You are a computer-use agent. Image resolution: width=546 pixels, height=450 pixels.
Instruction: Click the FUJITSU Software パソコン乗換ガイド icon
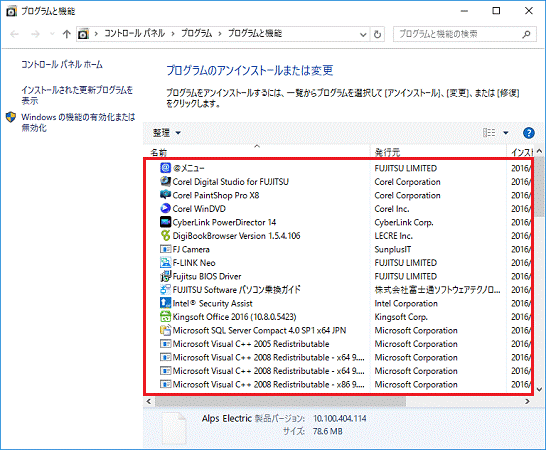point(165,289)
